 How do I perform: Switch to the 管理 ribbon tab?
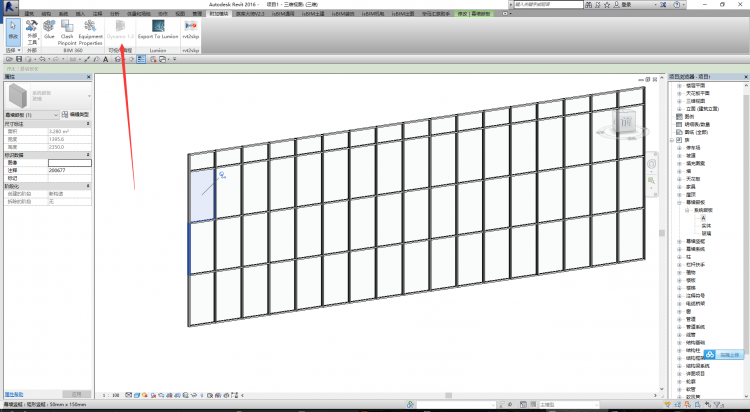pyautogui.click(x=197, y=14)
